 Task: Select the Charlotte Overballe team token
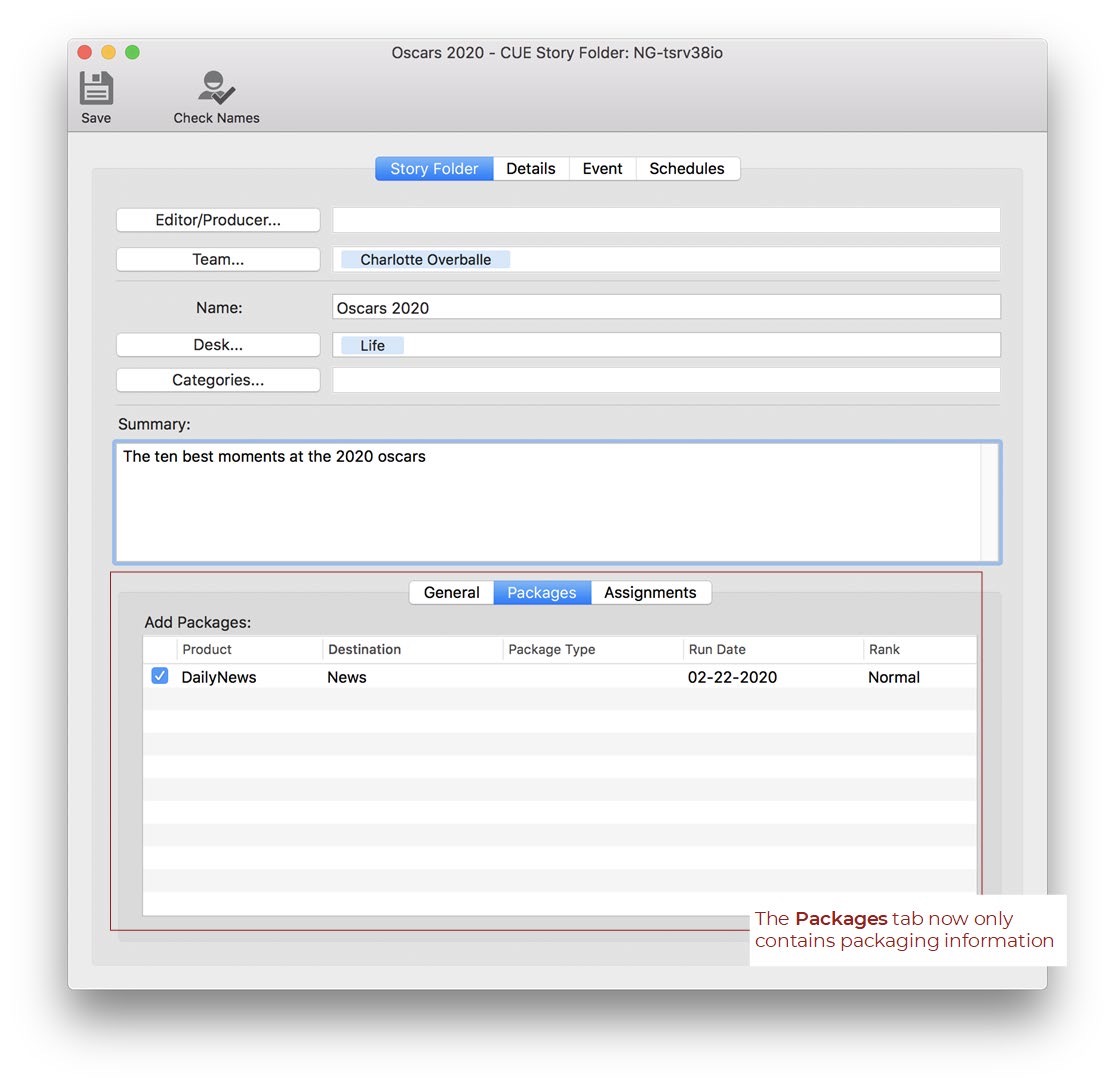pyautogui.click(x=425, y=260)
